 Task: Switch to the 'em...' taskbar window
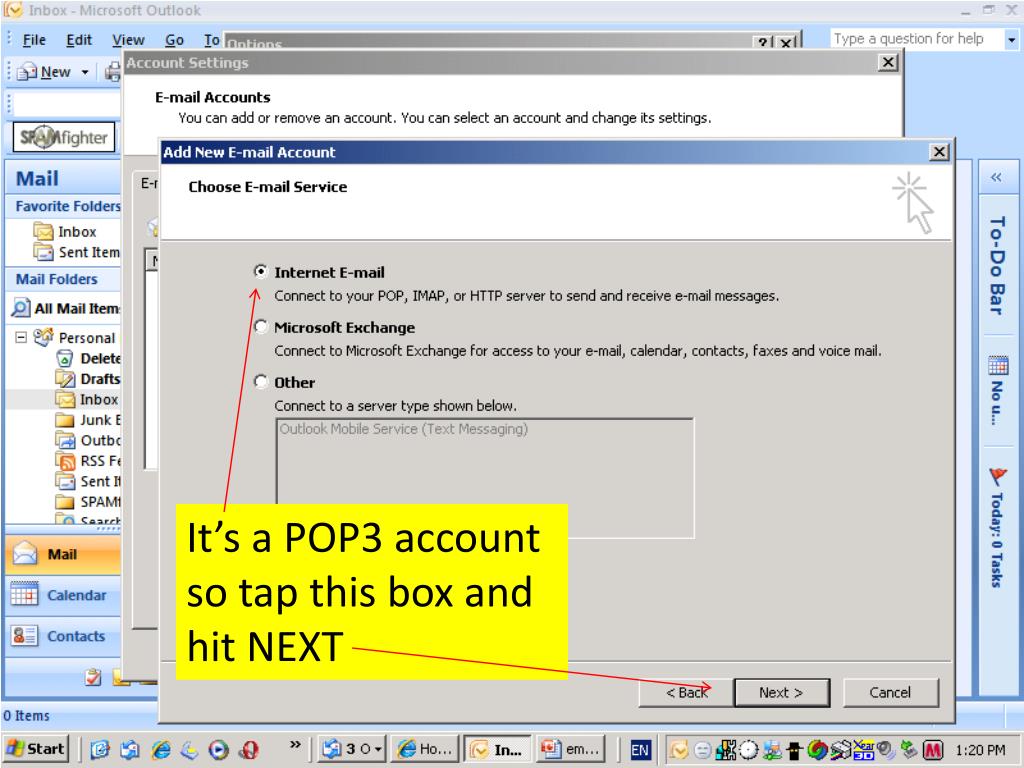pos(570,749)
